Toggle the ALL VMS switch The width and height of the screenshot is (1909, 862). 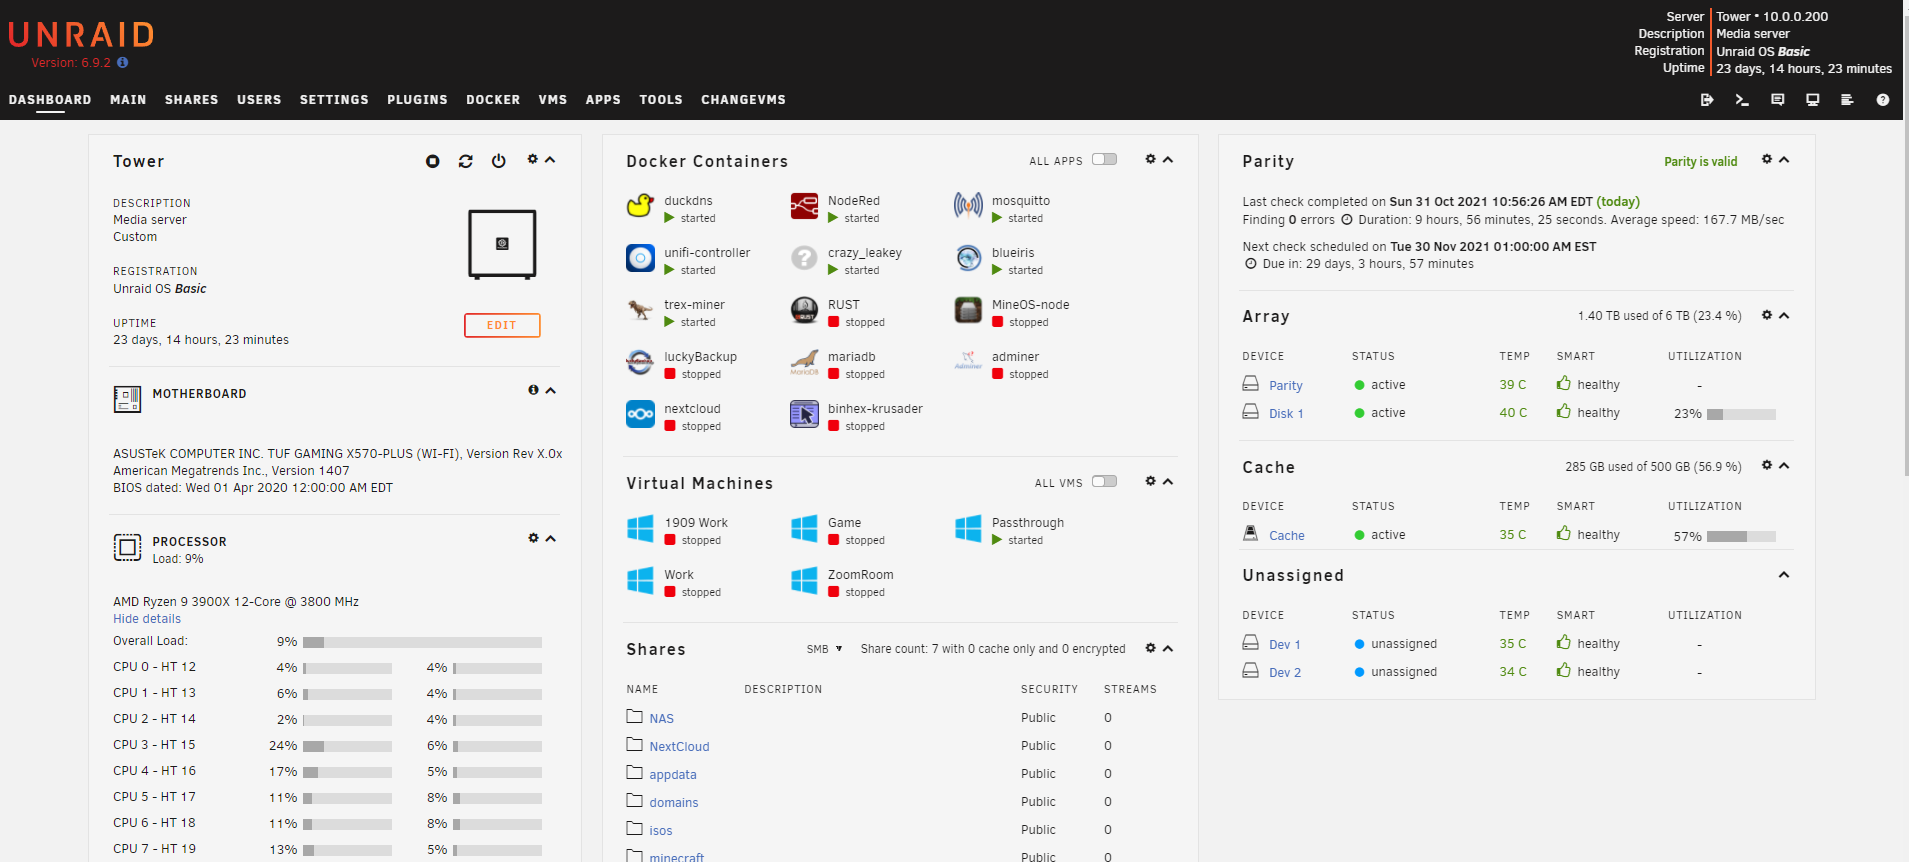(x=1104, y=482)
